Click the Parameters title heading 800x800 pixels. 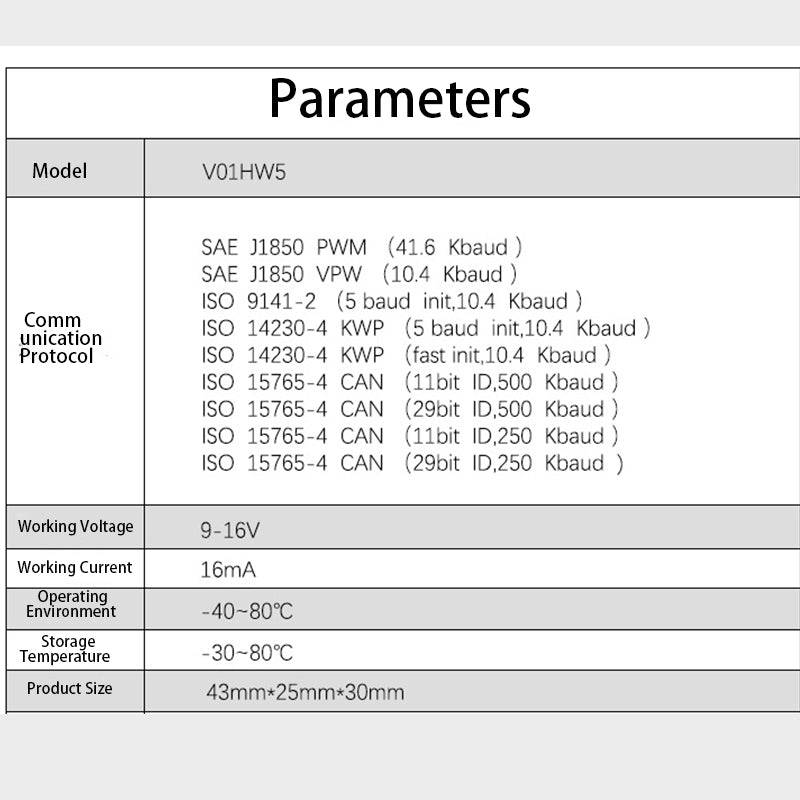400,99
